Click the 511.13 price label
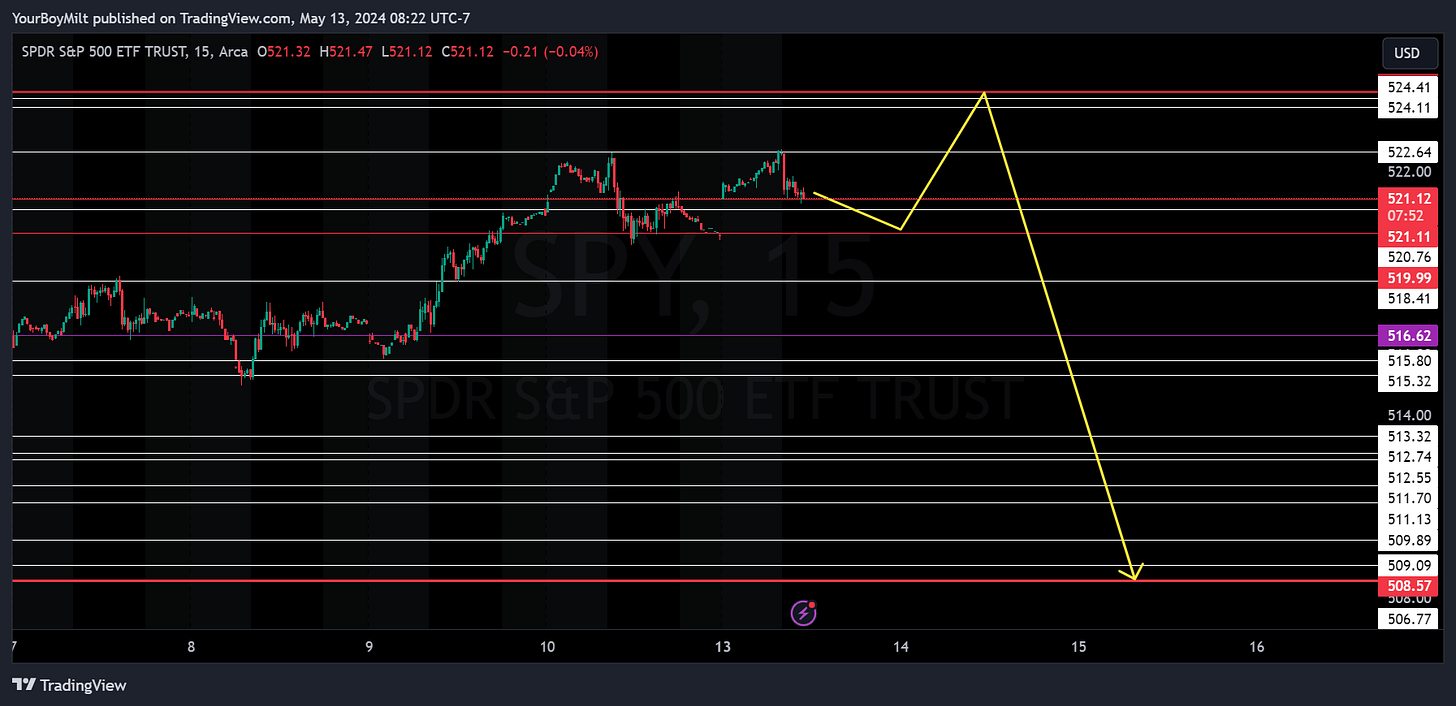This screenshot has width=1456, height=706. 1408,519
